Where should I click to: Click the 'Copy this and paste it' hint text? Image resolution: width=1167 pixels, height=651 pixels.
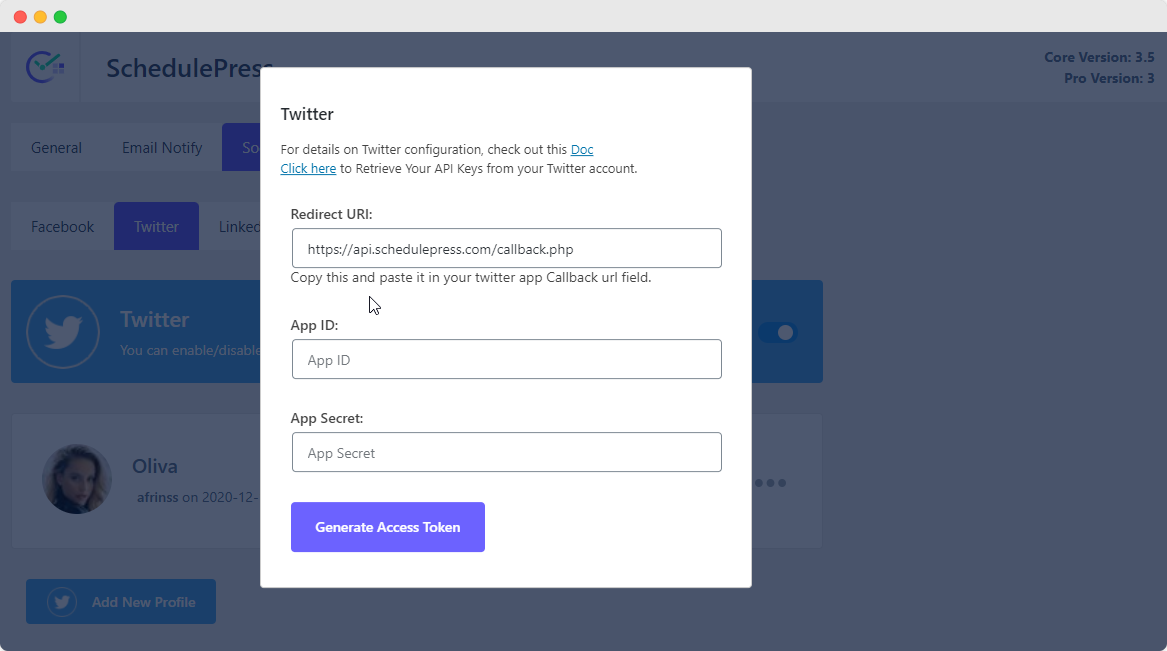[x=470, y=278]
